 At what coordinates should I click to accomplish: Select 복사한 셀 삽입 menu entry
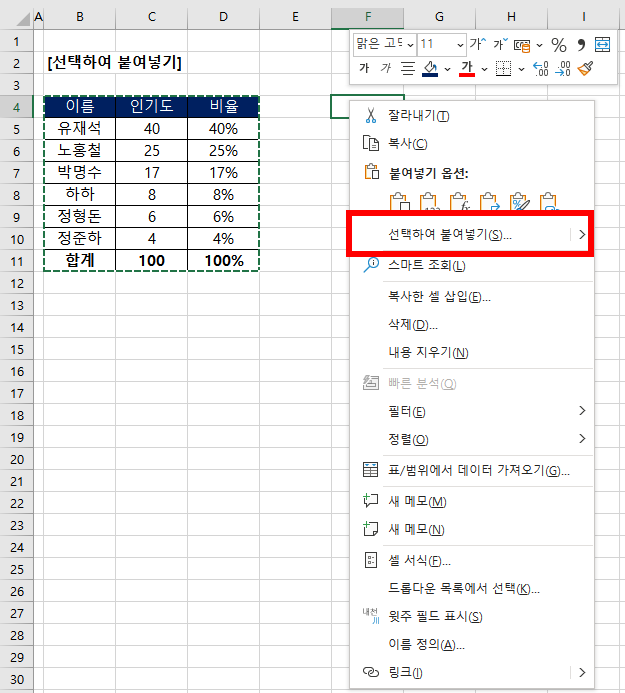[472, 297]
